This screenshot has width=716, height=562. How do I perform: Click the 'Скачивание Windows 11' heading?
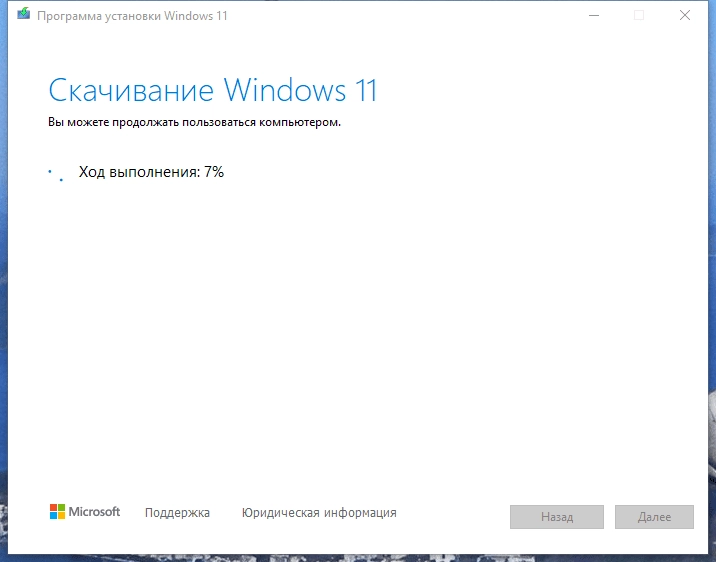tap(213, 90)
